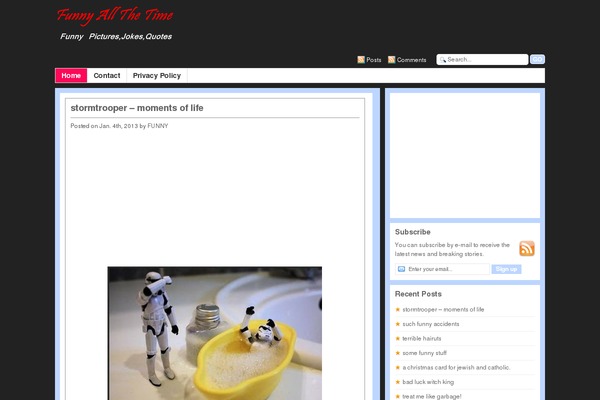Click the star bullet beside 'some funny stuff'
Screen dimensions: 600x400
398,353
